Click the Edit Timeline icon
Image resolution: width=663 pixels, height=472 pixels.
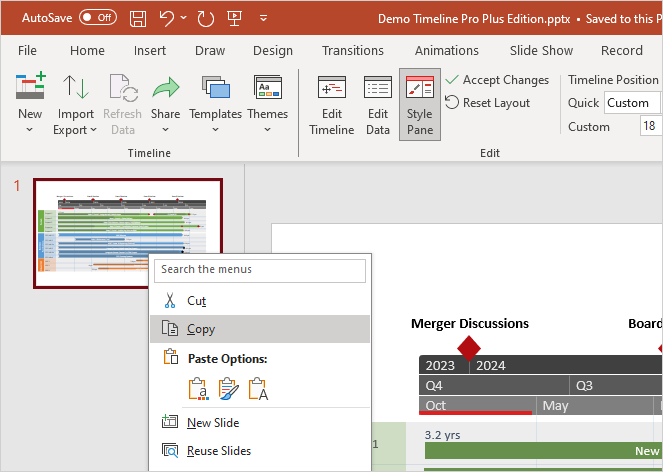pyautogui.click(x=332, y=87)
